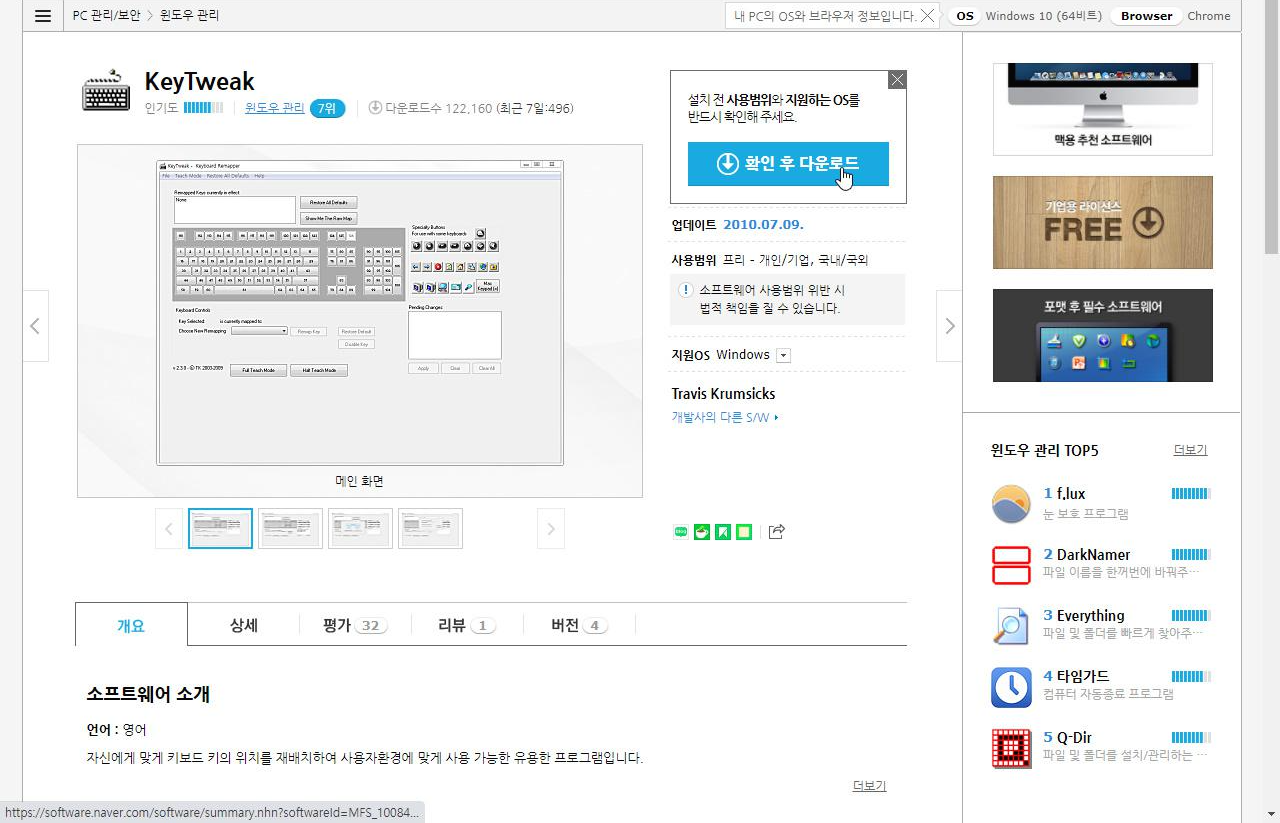Select the second screenshot thumbnail
This screenshot has height=823, width=1280.
[290, 528]
